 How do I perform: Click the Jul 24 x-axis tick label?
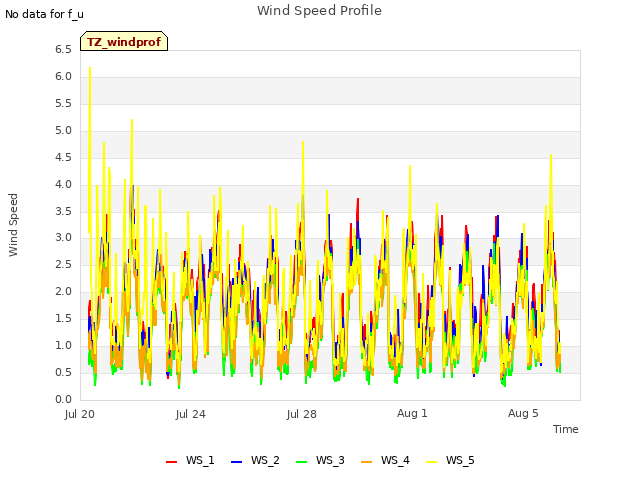191,414
